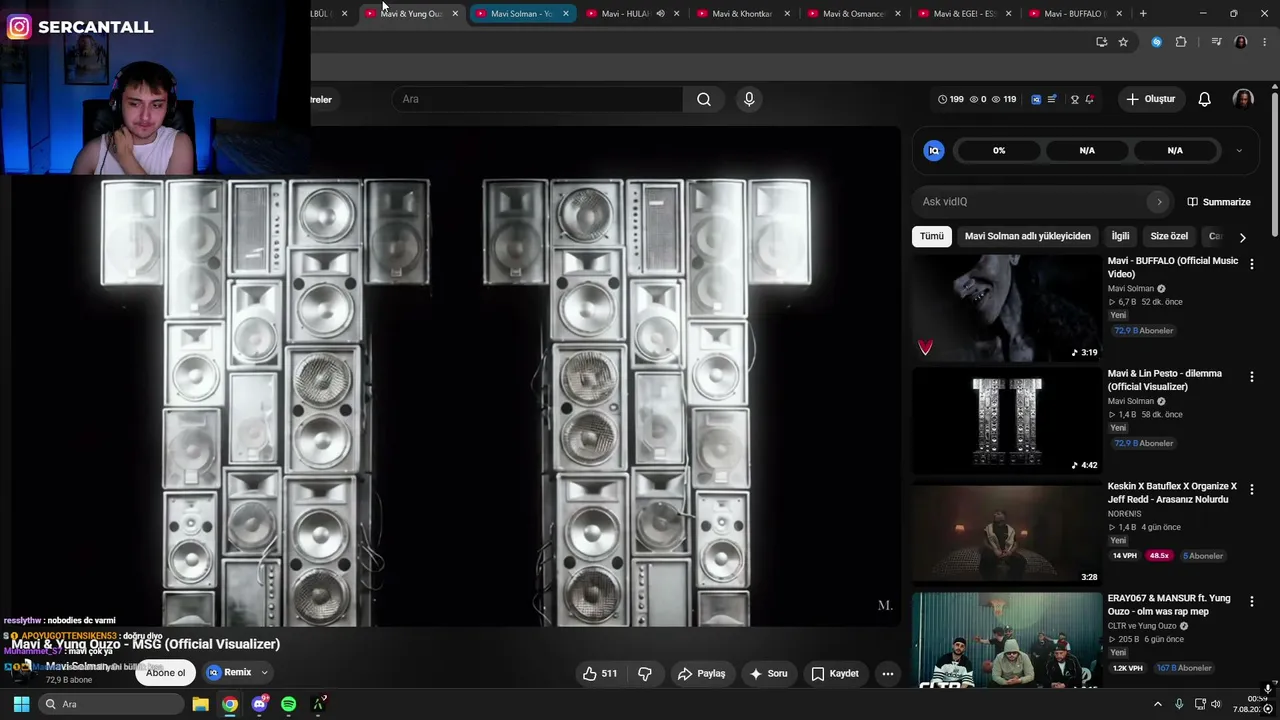Open options for Keskin X Batuflex video
Image resolution: width=1280 pixels, height=720 pixels.
tap(1251, 490)
